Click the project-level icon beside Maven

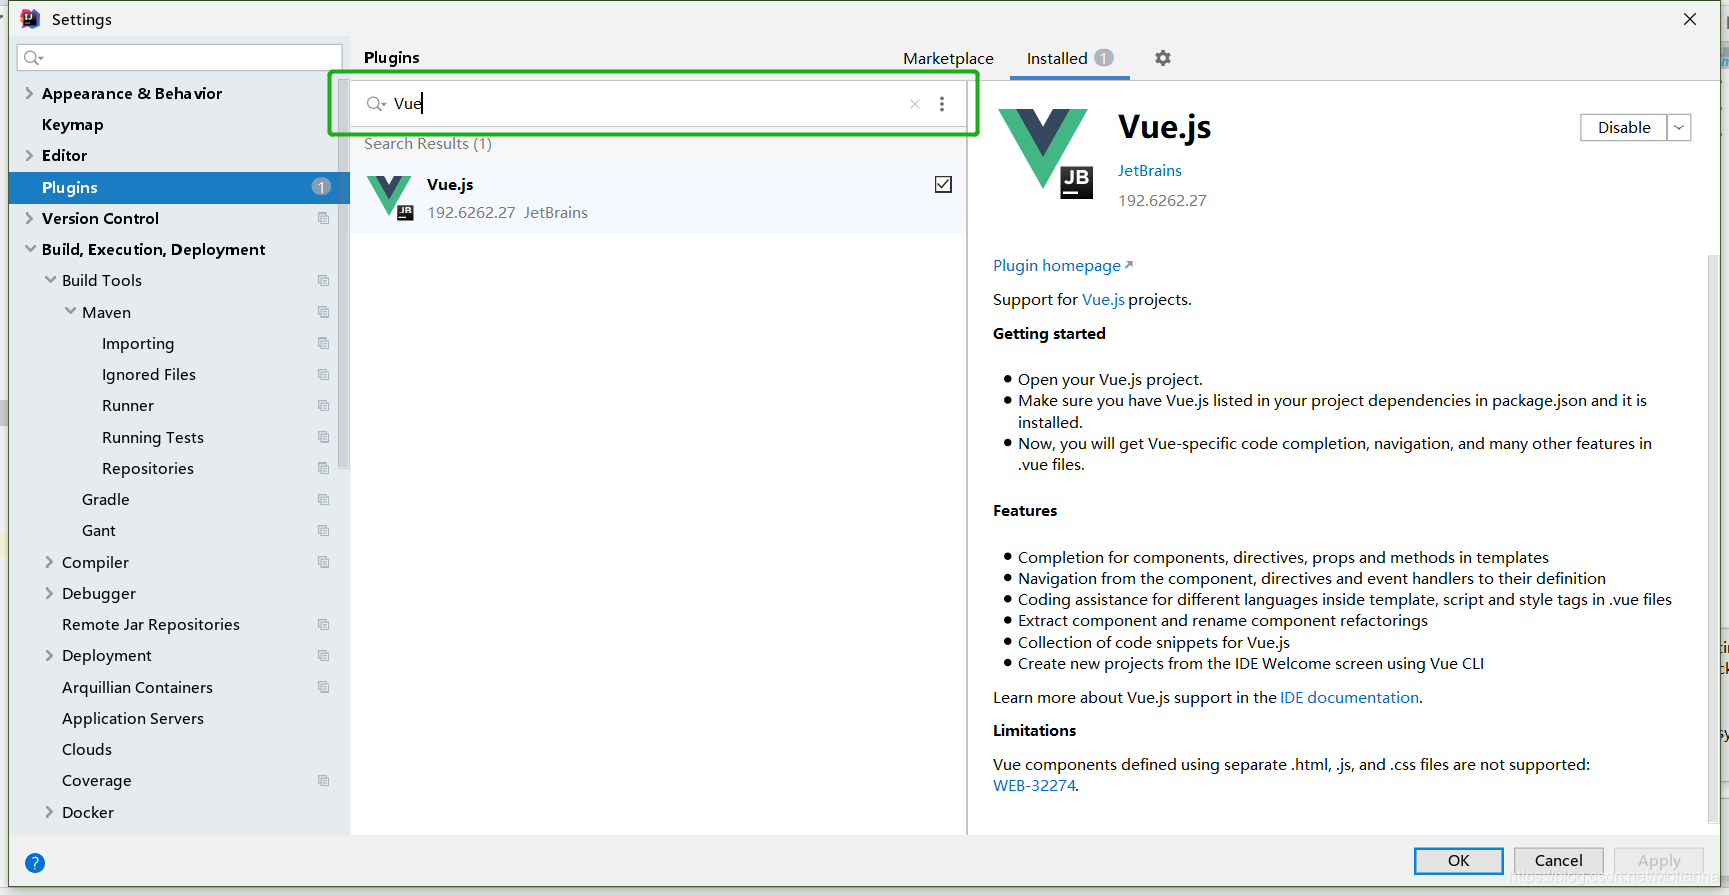(323, 312)
